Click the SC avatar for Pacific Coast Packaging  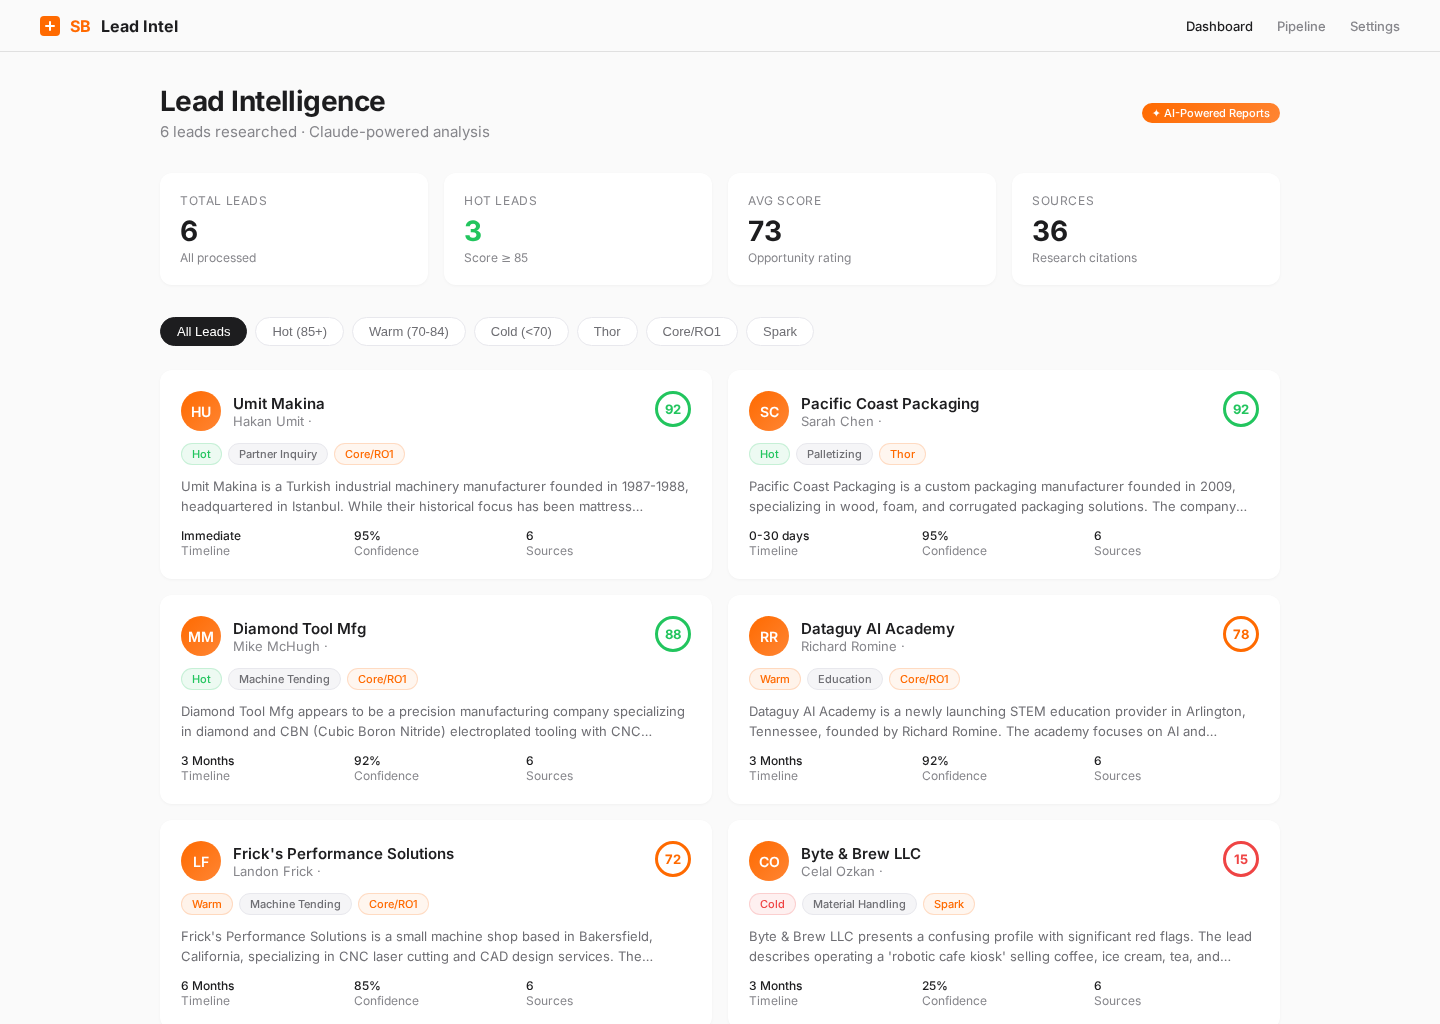(769, 411)
